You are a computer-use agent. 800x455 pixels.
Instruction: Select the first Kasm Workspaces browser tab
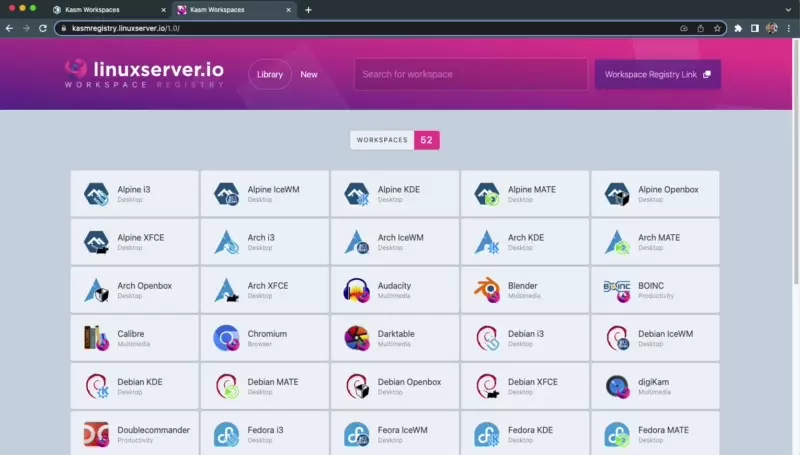tap(105, 9)
